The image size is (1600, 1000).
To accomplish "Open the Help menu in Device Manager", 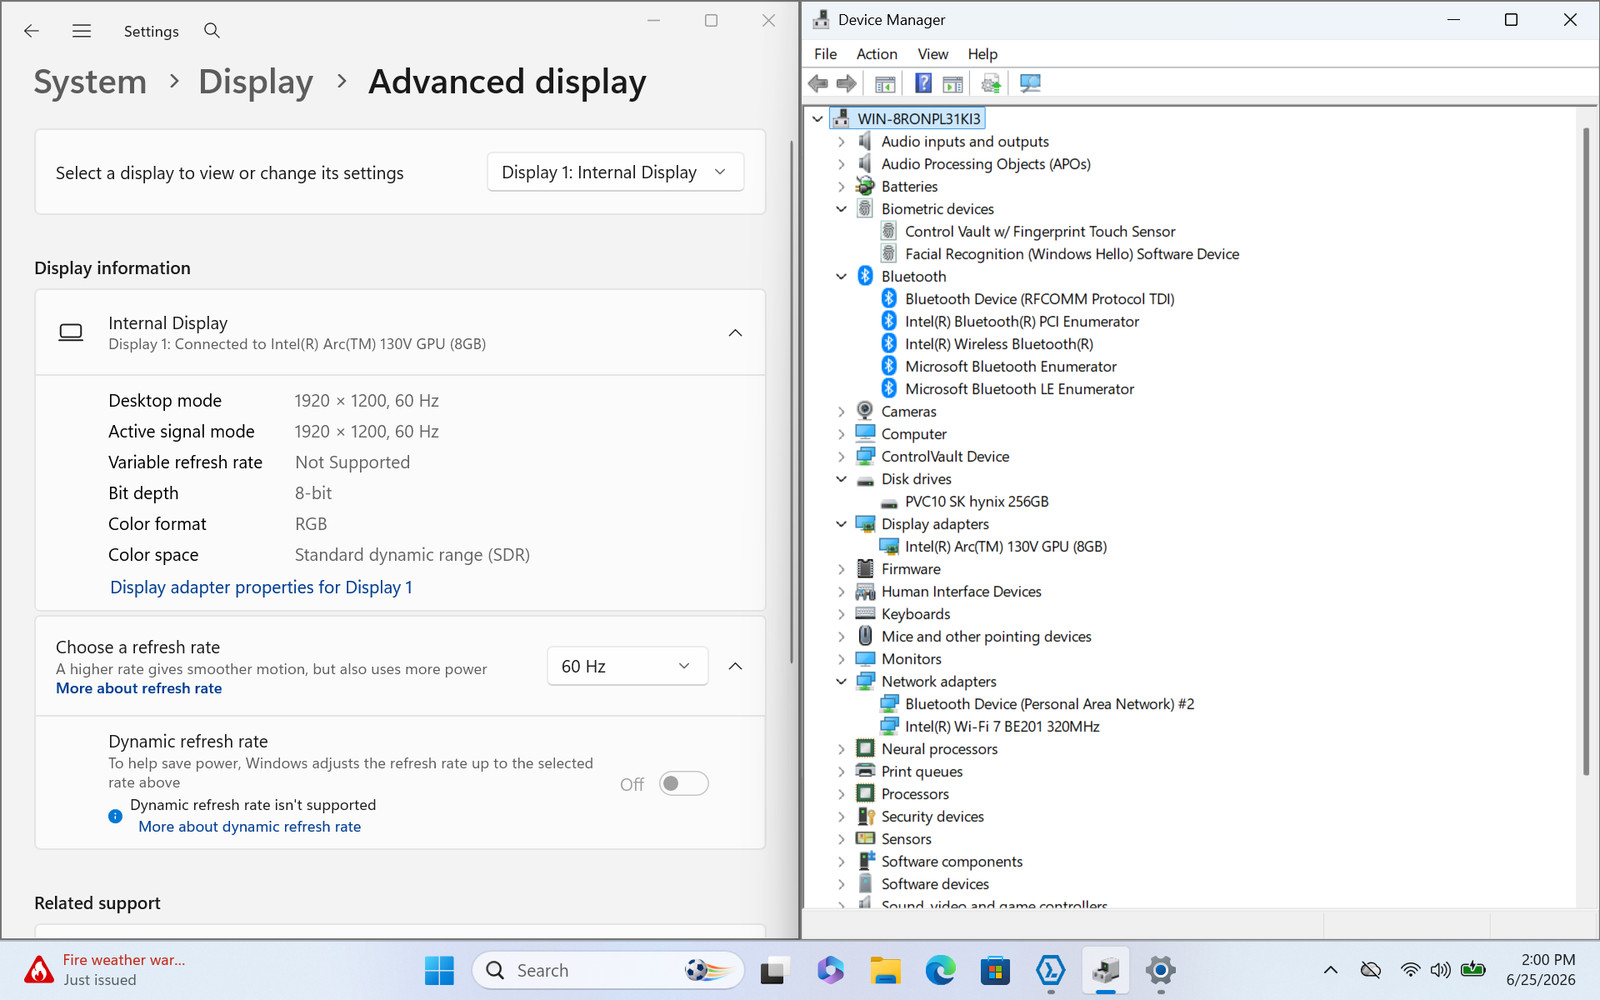I will pos(982,54).
